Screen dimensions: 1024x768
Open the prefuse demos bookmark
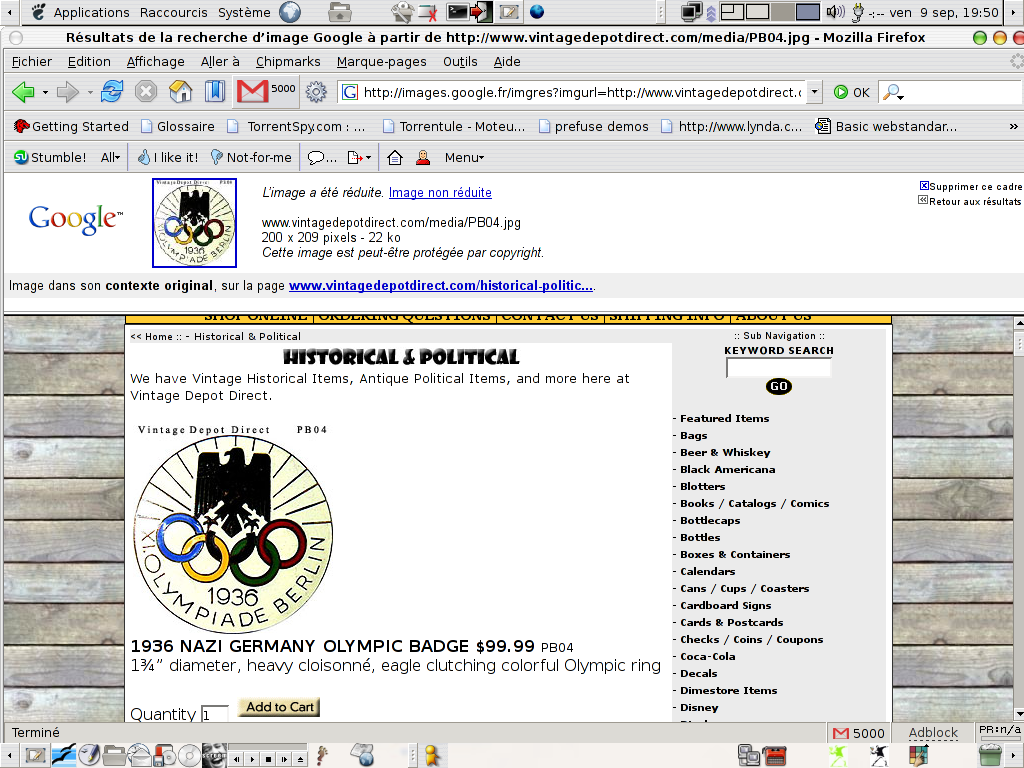click(594, 126)
